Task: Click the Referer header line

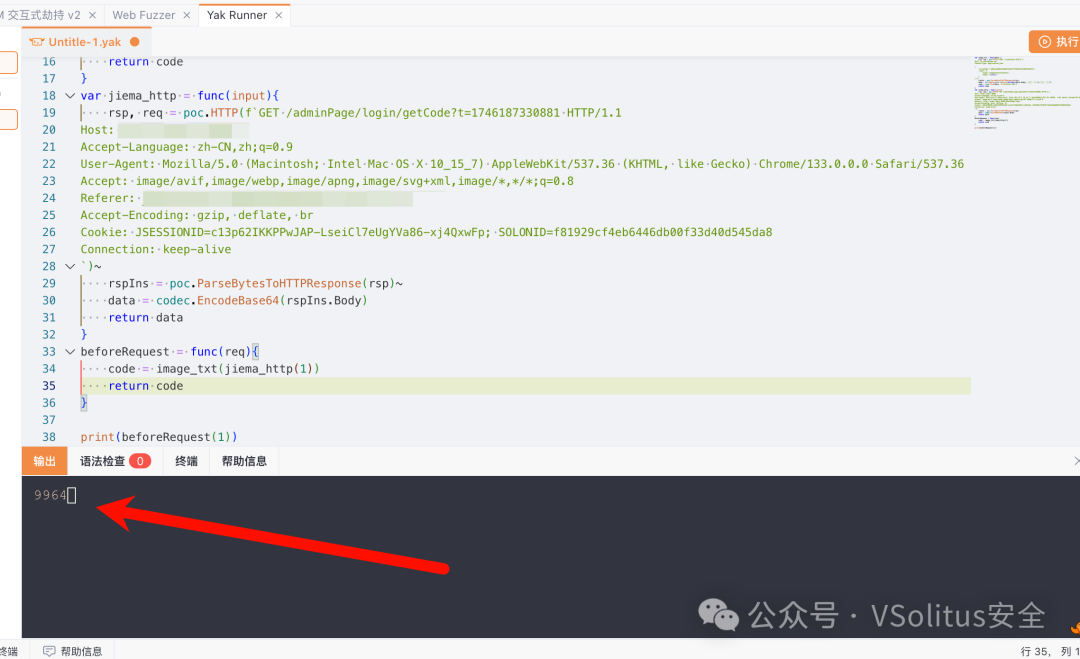Action: [x=246, y=198]
